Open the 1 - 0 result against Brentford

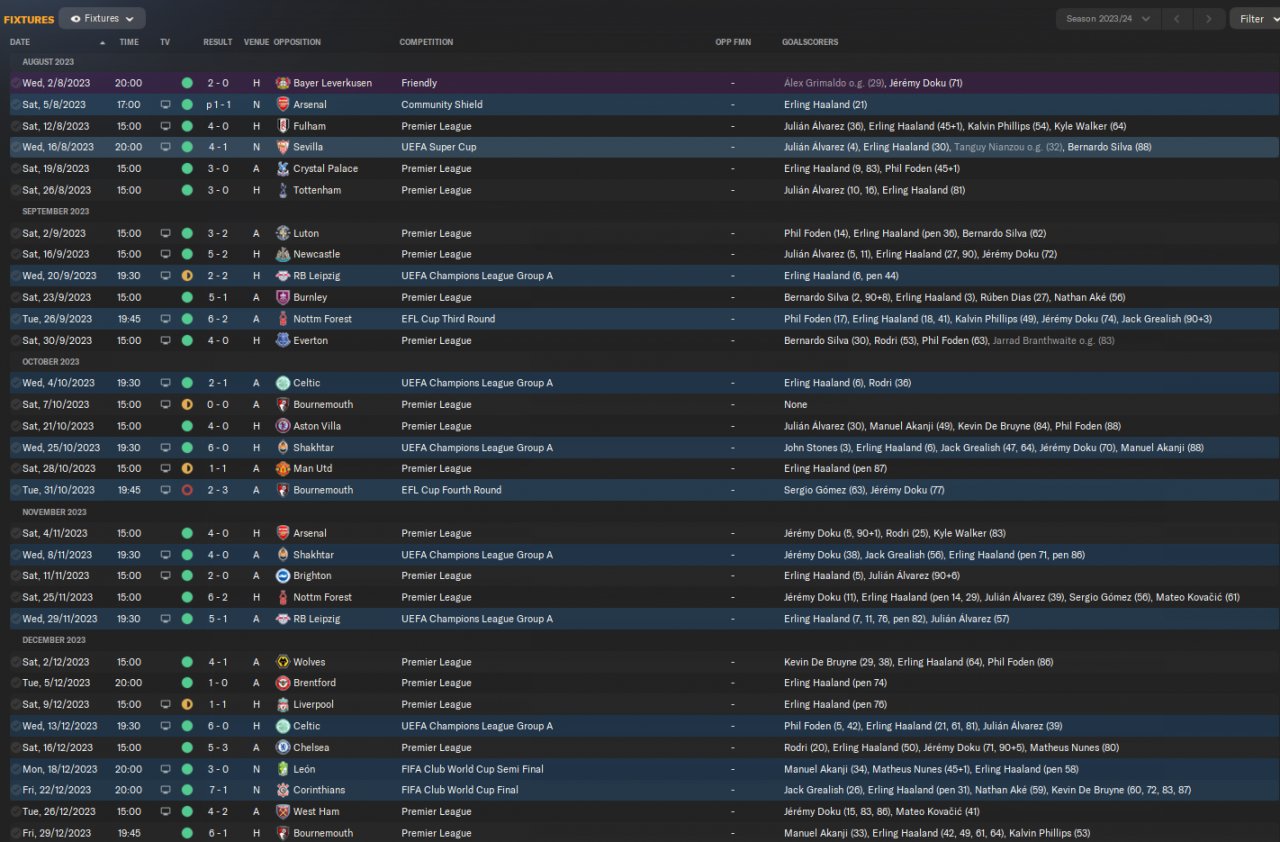click(218, 683)
